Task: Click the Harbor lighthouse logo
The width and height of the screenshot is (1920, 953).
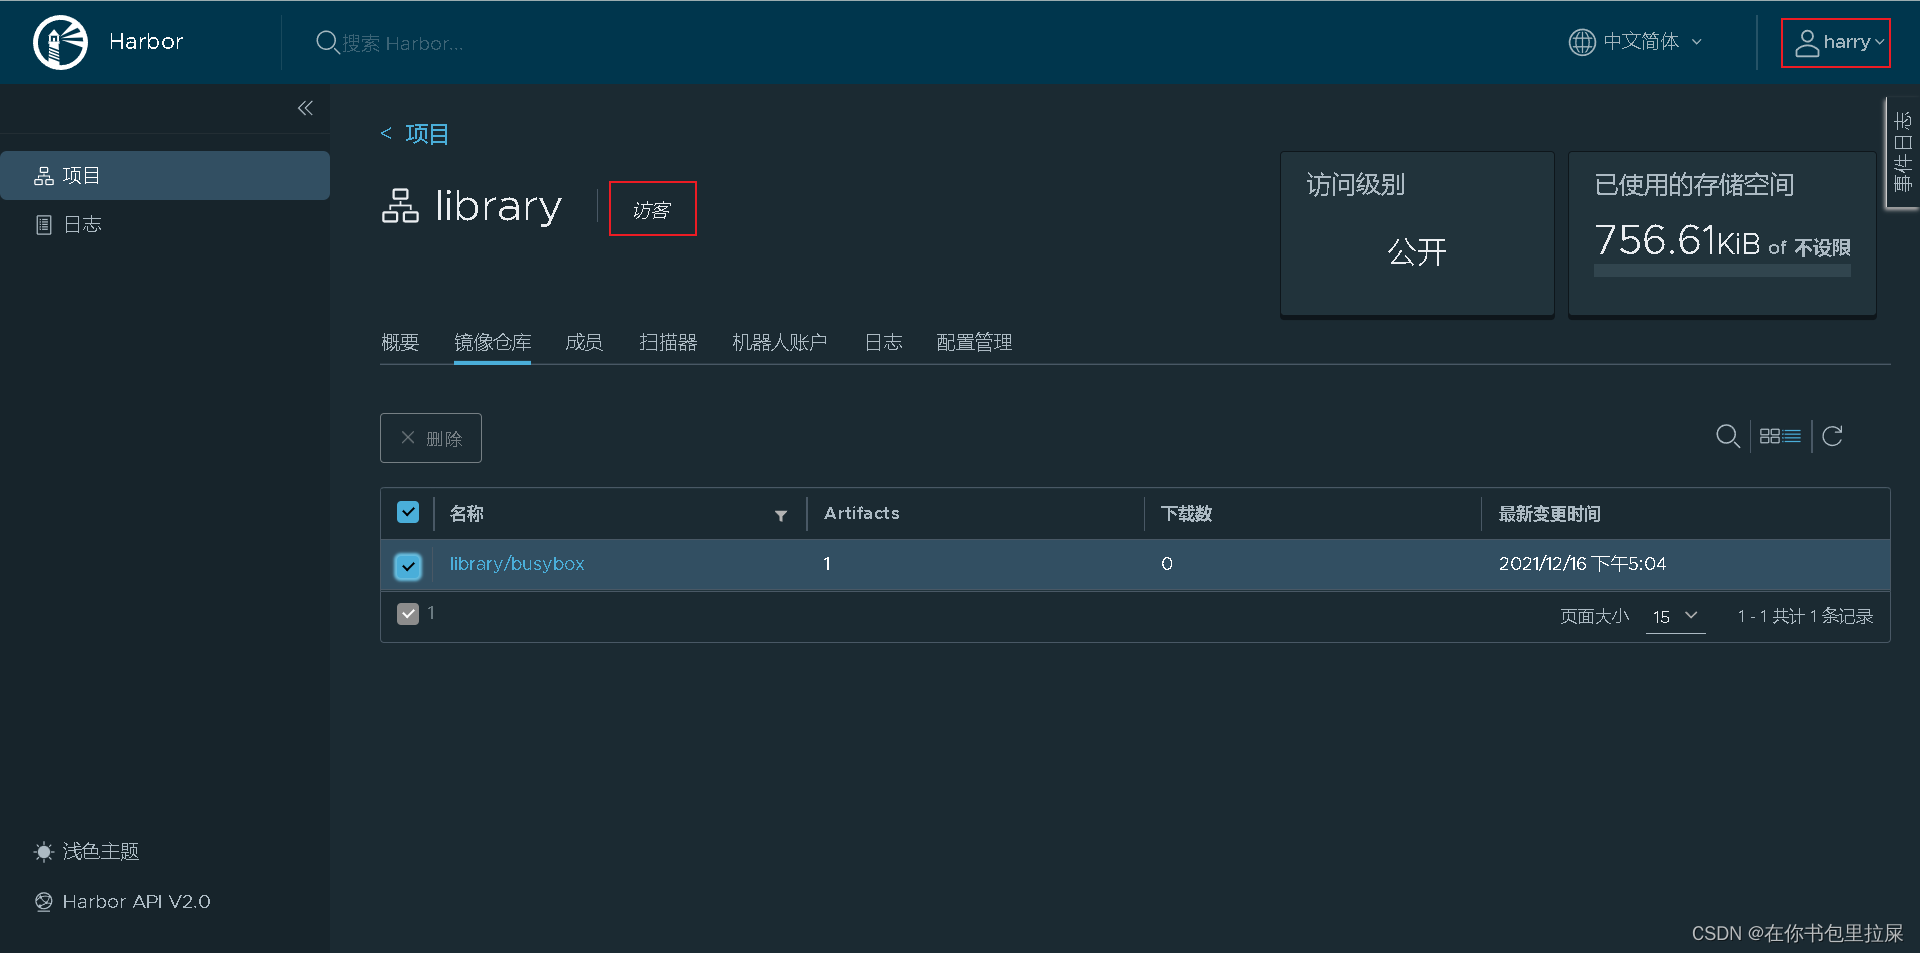Action: pos(60,42)
